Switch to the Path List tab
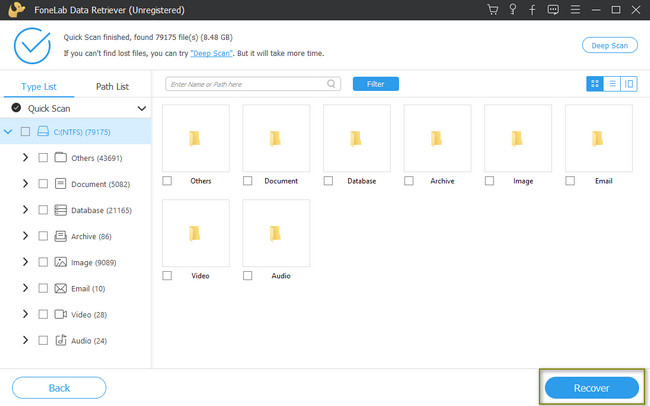This screenshot has width=650, height=406. pyautogui.click(x=112, y=86)
